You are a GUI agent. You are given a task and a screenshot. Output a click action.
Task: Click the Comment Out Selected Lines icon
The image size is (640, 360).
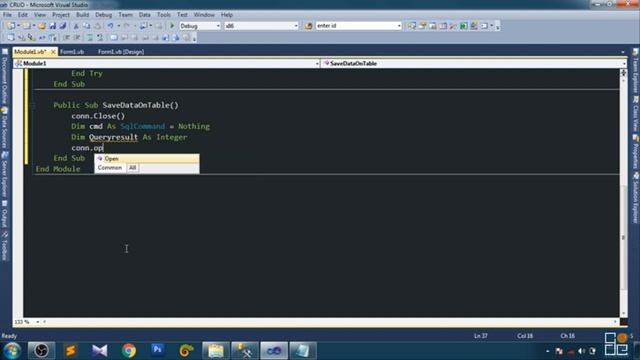pos(90,38)
